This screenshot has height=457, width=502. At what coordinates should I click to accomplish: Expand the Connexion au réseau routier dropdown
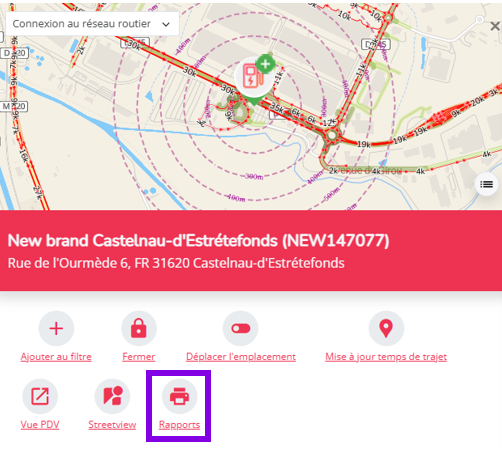tap(92, 24)
